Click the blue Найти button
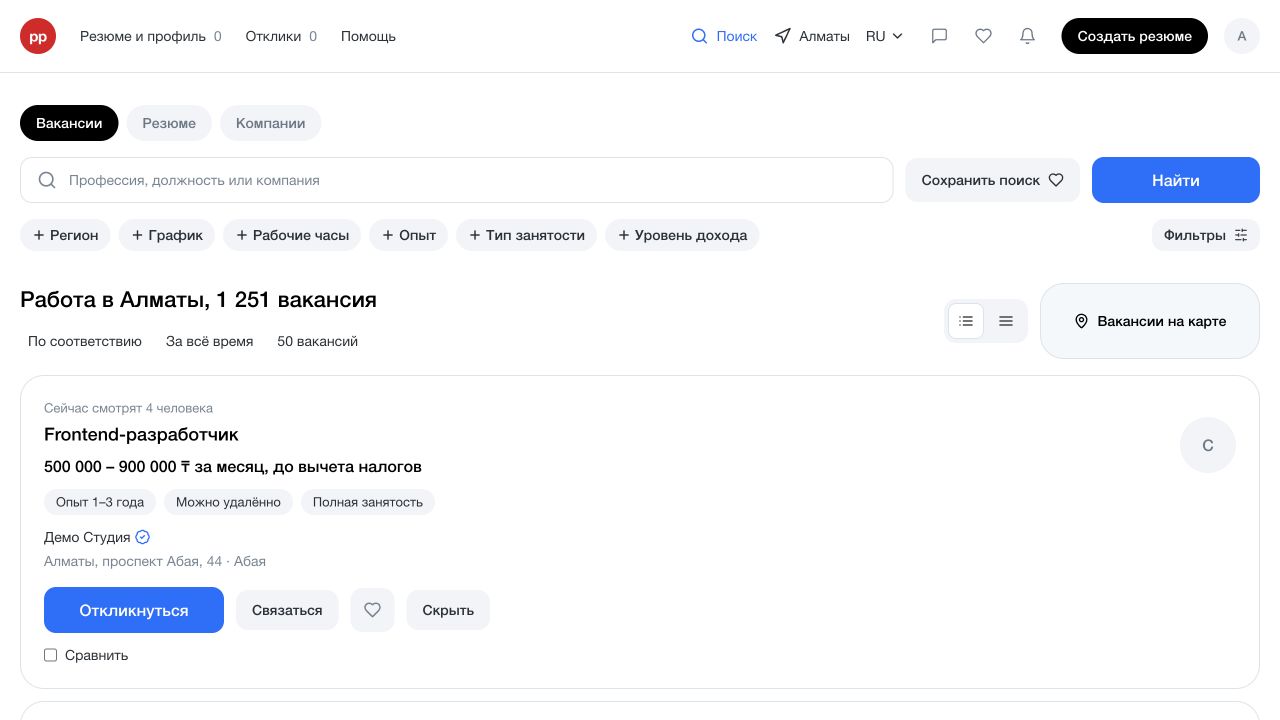1280x720 pixels. click(x=1176, y=180)
